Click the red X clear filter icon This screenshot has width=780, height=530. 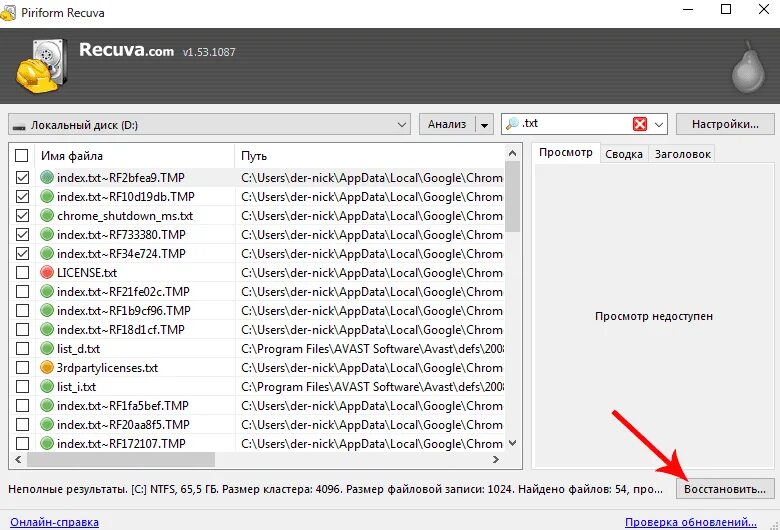[x=640, y=124]
